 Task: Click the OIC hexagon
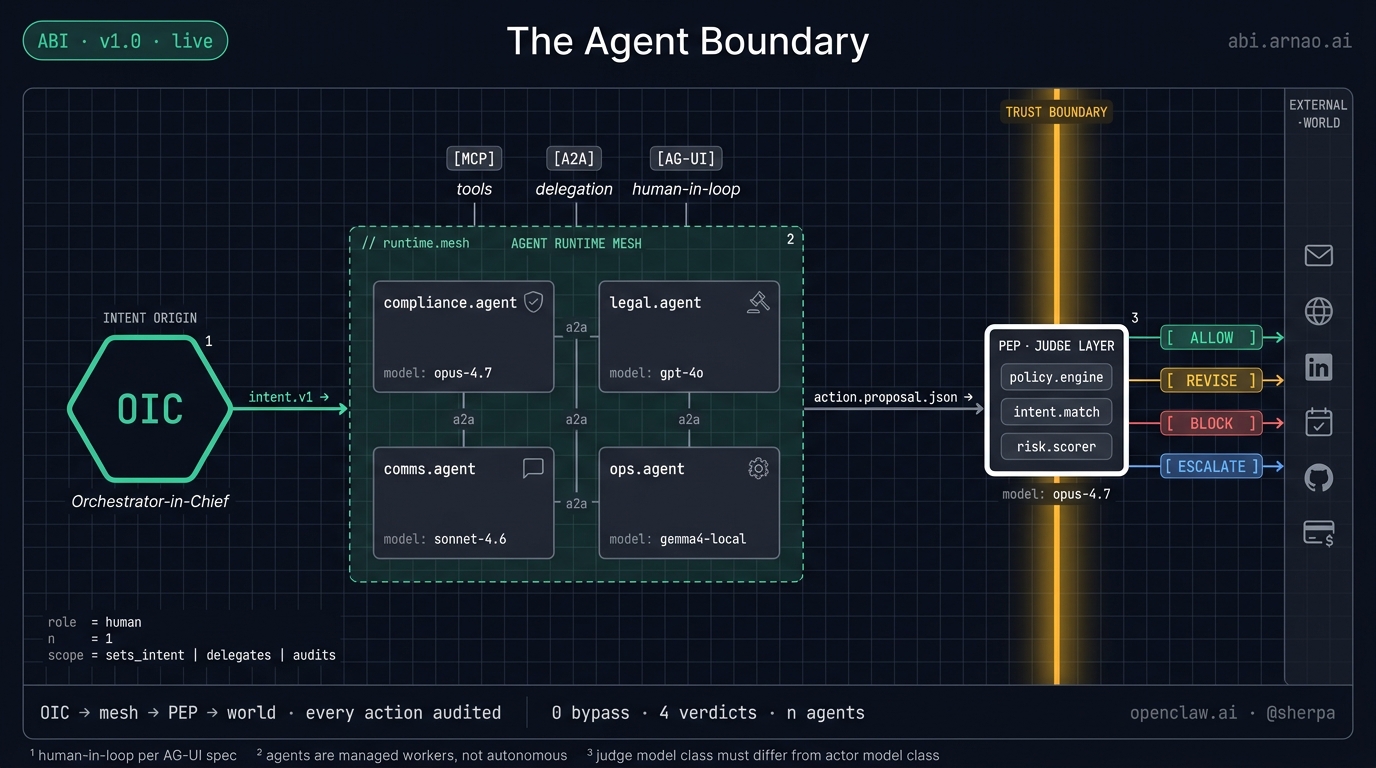point(150,409)
